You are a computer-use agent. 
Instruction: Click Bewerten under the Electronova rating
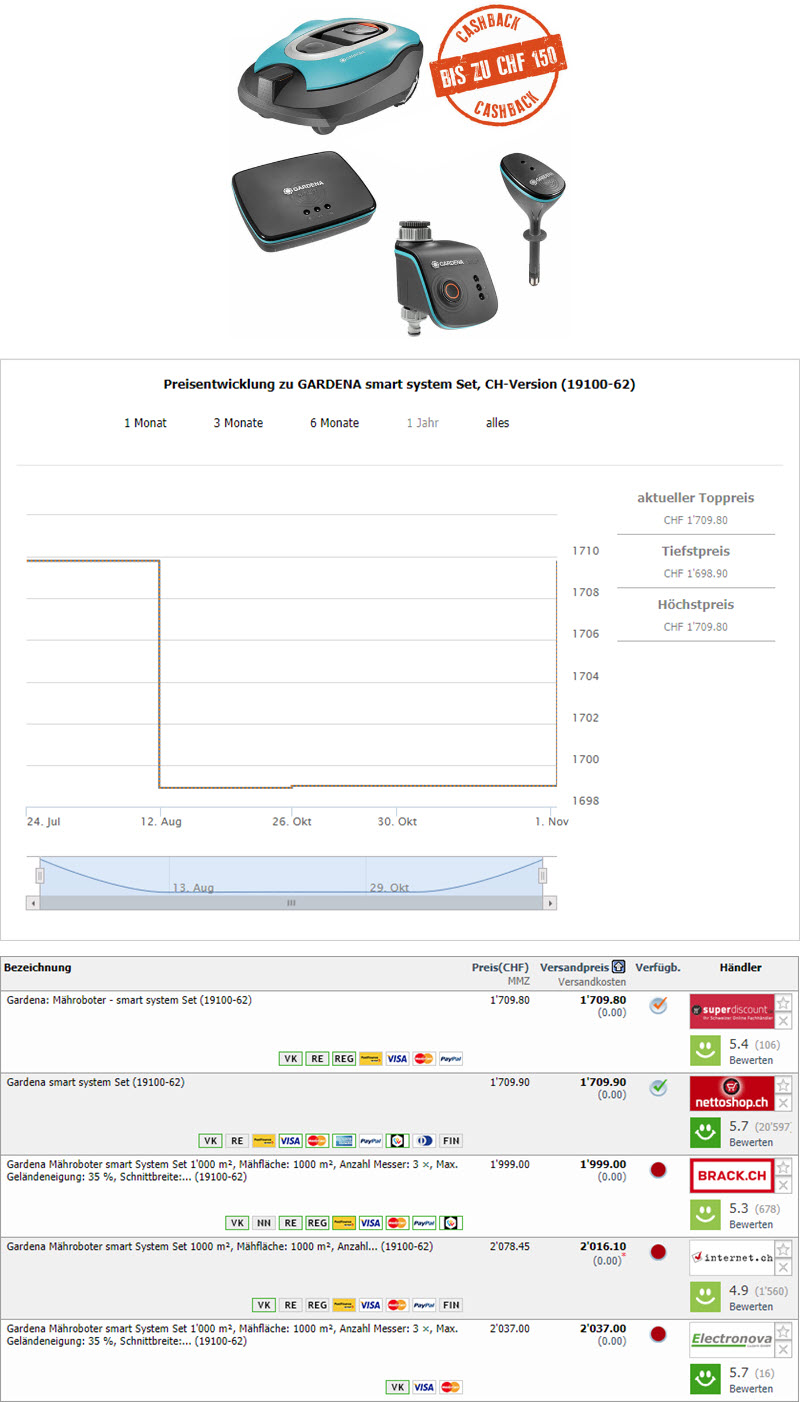[751, 1388]
